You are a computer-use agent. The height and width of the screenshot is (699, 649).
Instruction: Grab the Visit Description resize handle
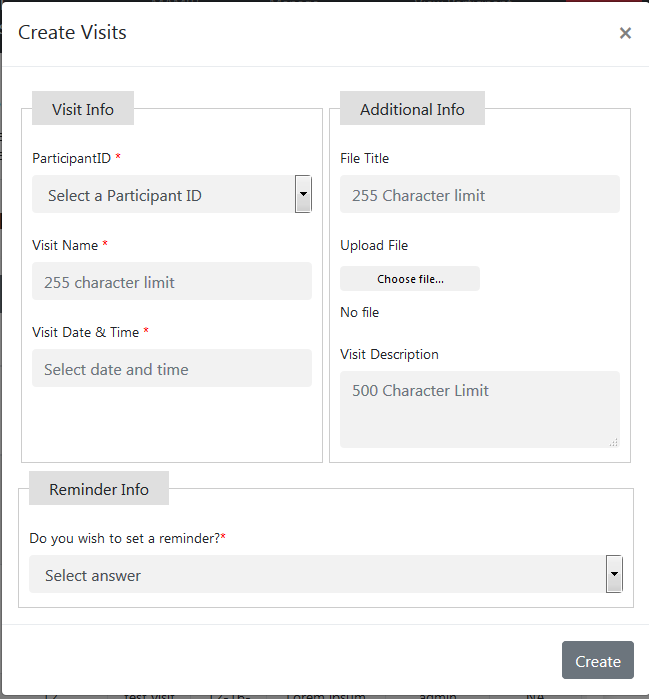click(613, 441)
